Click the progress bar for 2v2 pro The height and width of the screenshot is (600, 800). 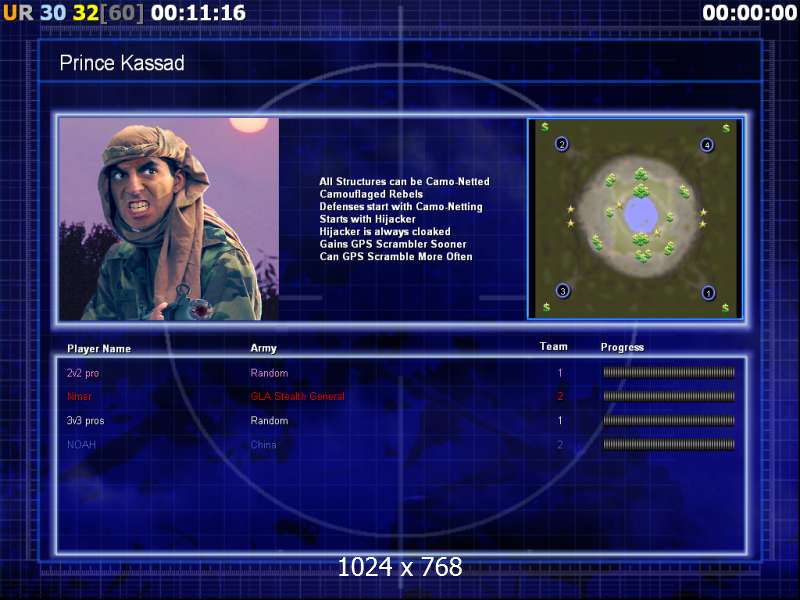[669, 372]
